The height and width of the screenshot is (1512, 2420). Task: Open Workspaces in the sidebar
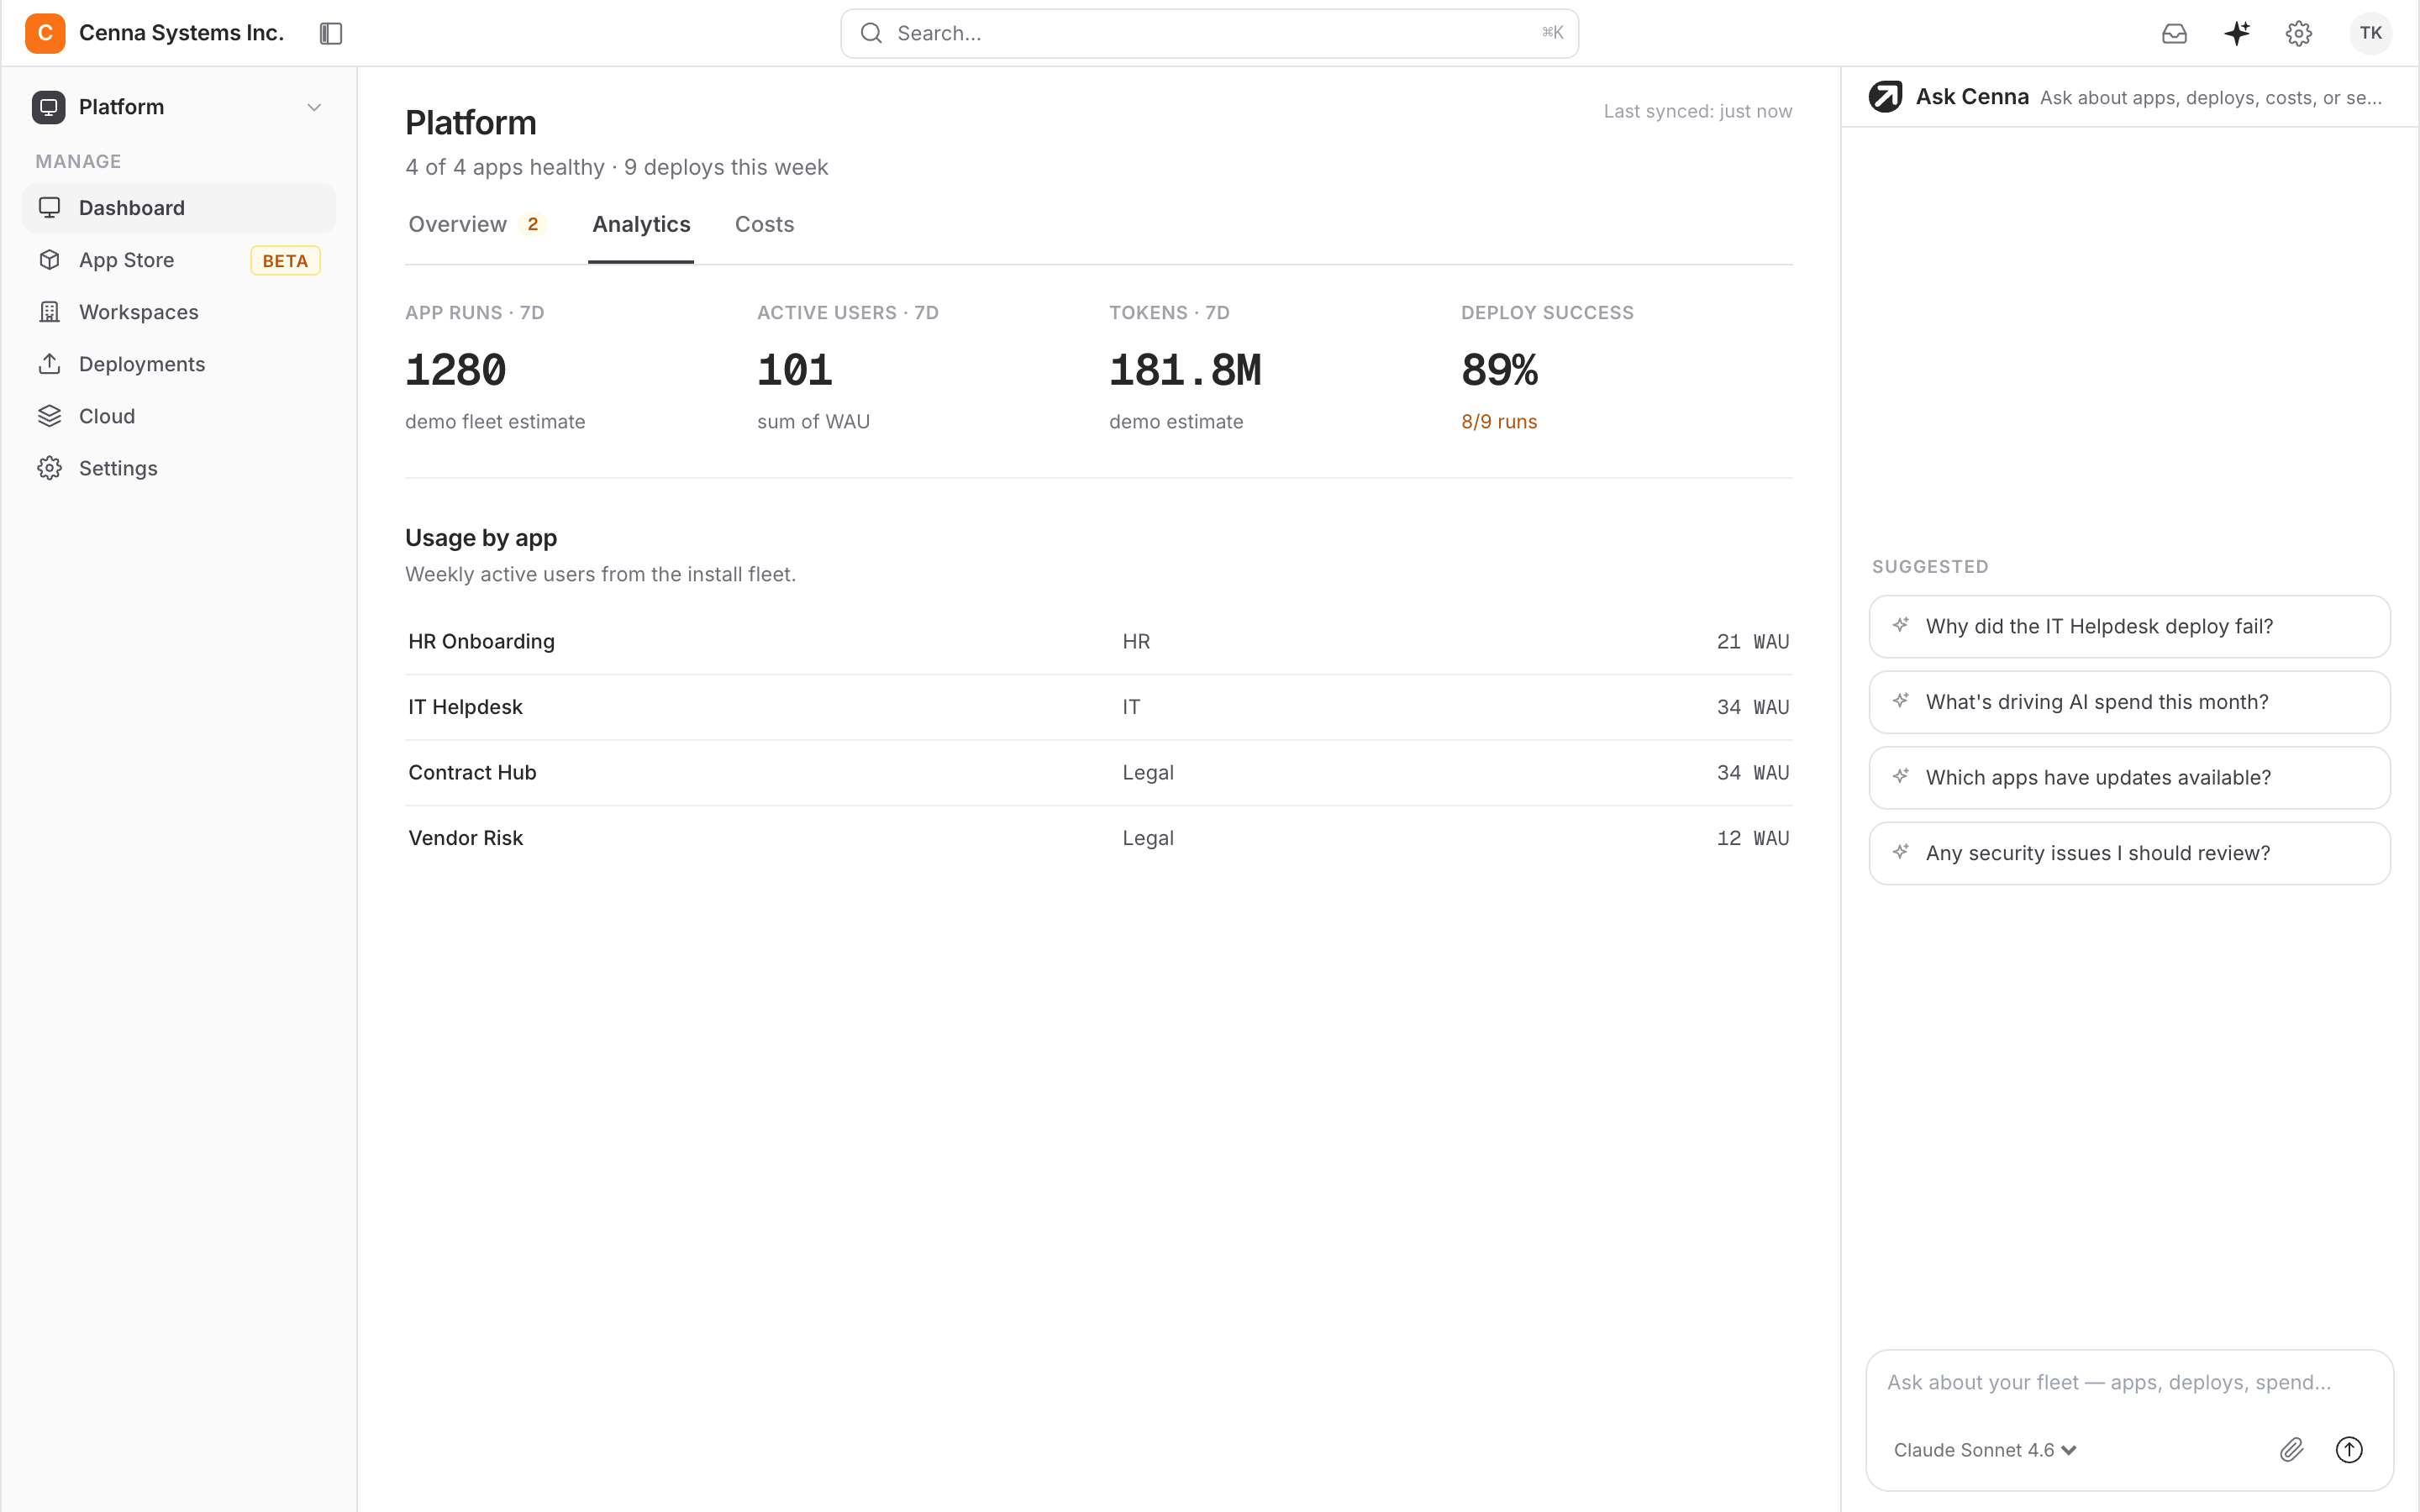[x=179, y=312]
